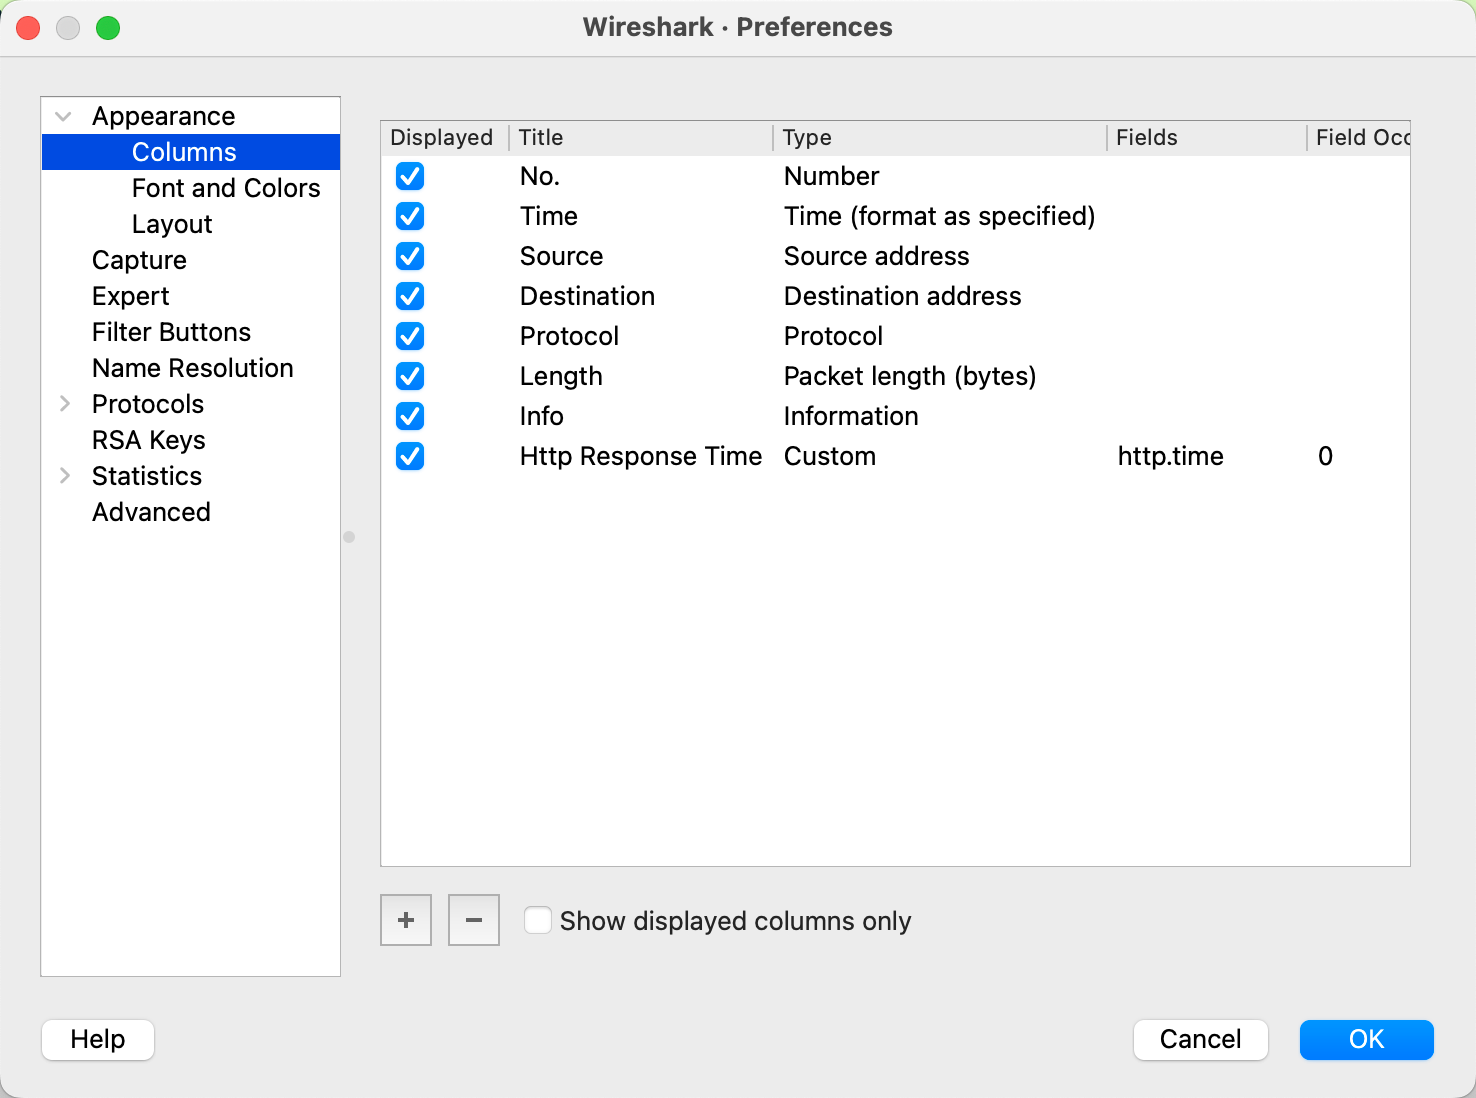
Task: Open Capture preferences
Action: pos(139,260)
